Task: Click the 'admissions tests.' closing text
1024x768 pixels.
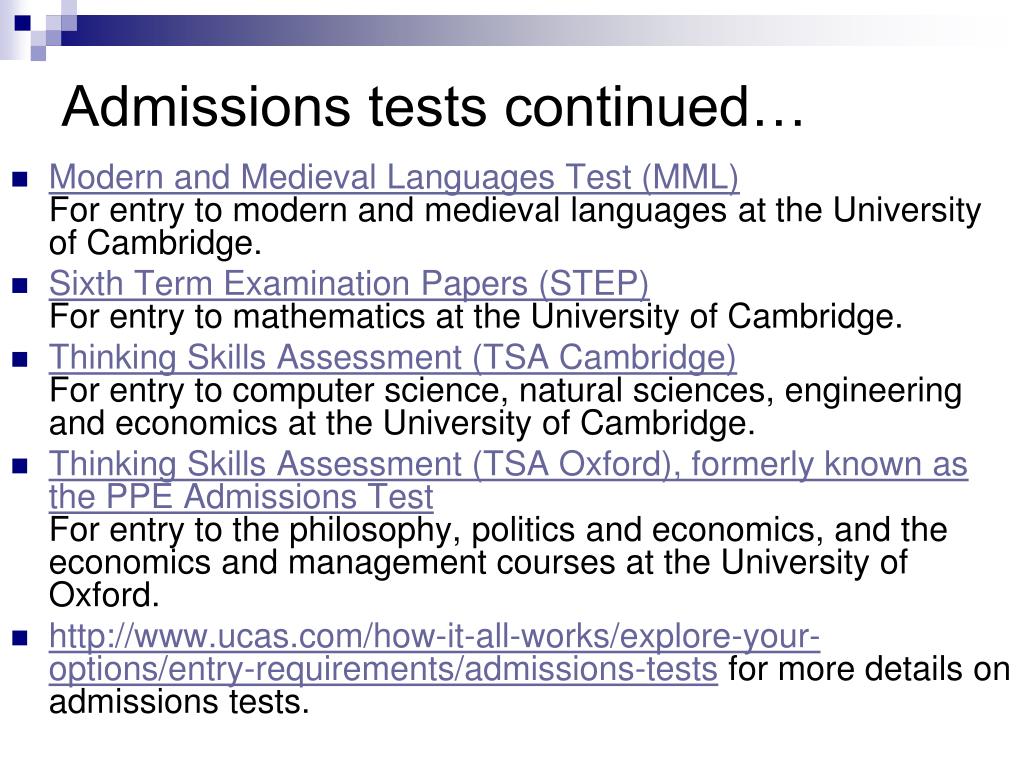Action: [x=179, y=703]
